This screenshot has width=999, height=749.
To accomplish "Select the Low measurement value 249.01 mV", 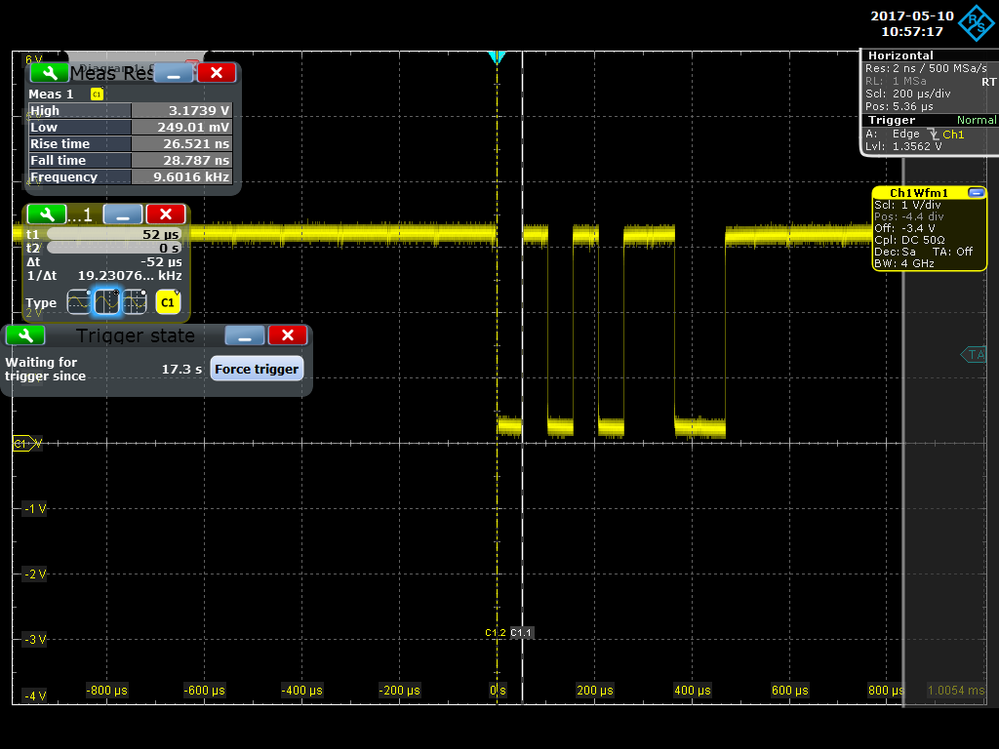I will pyautogui.click(x=182, y=127).
